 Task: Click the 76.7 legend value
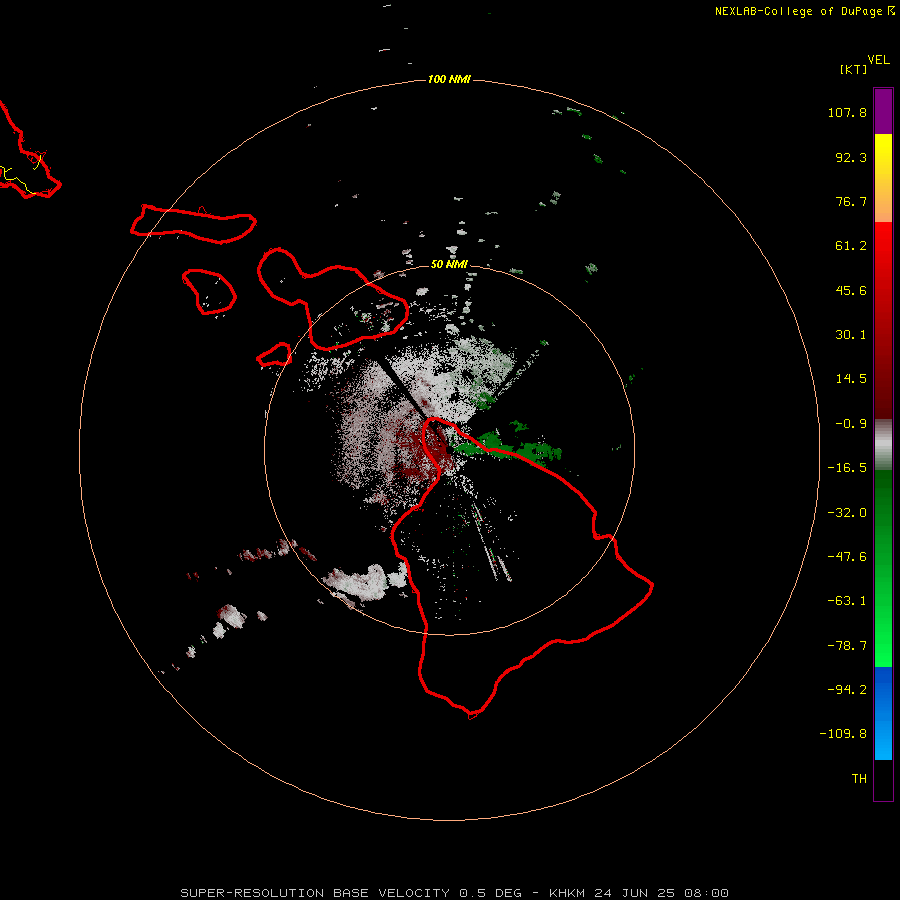point(851,201)
